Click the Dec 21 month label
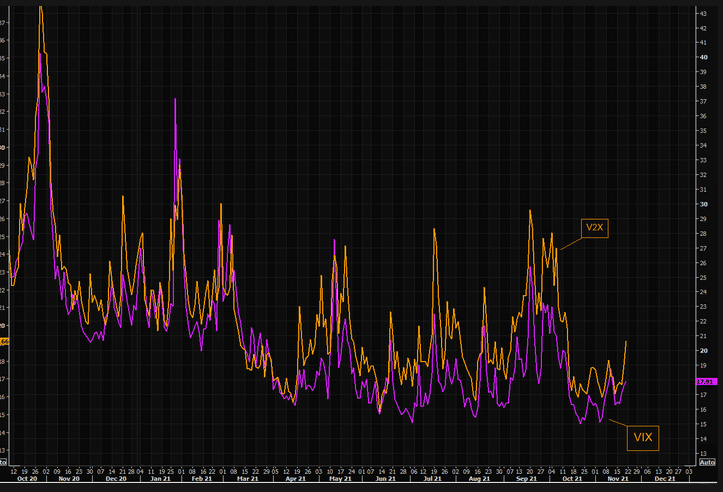The height and width of the screenshot is (492, 723). tap(665, 479)
